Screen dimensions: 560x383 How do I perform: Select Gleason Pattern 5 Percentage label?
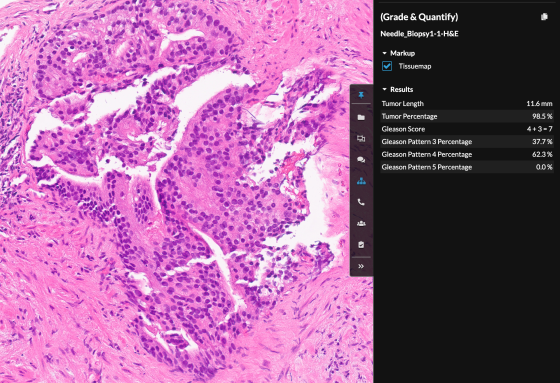point(427,167)
